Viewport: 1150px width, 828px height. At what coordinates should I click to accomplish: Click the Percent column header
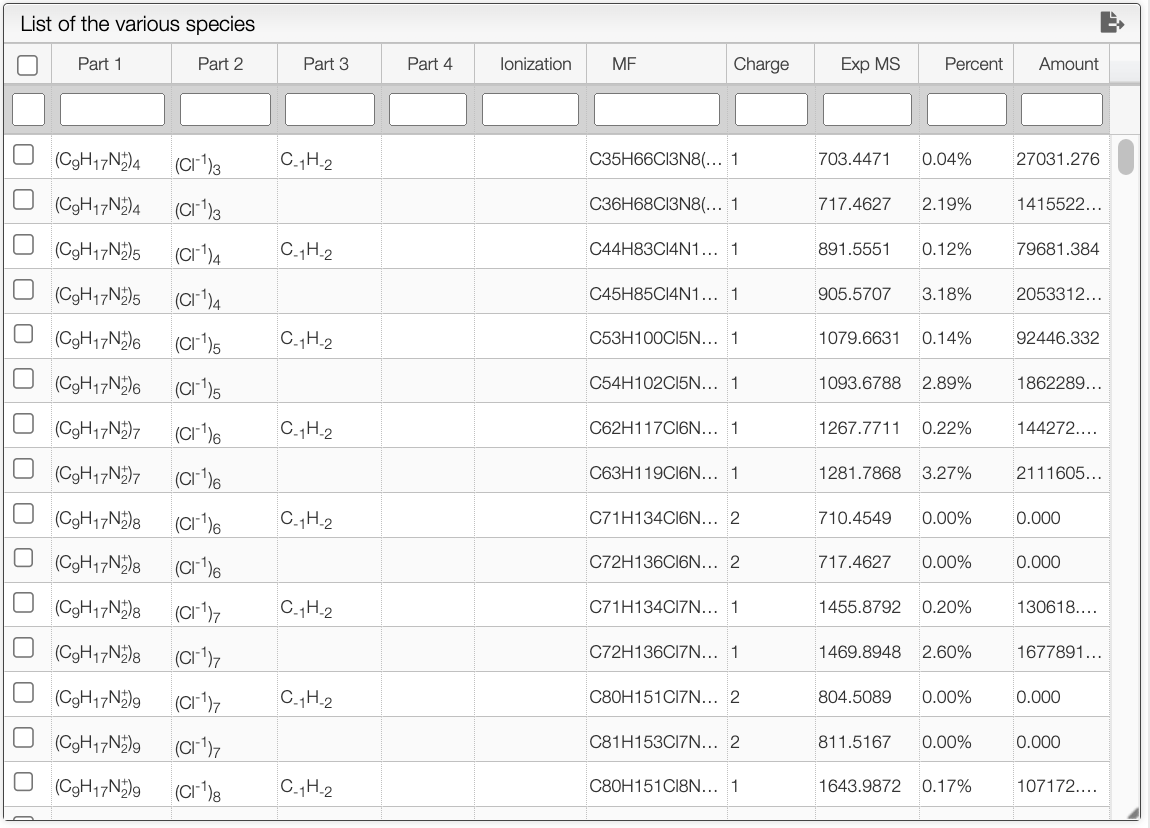[973, 64]
